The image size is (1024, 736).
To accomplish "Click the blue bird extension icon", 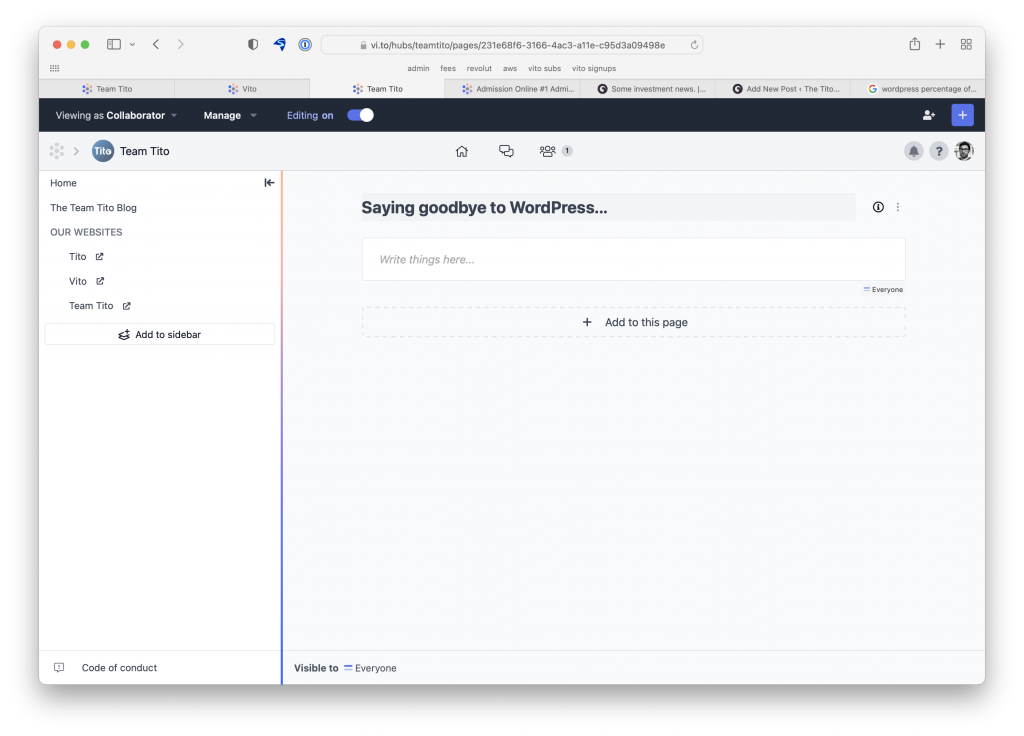I will point(280,44).
